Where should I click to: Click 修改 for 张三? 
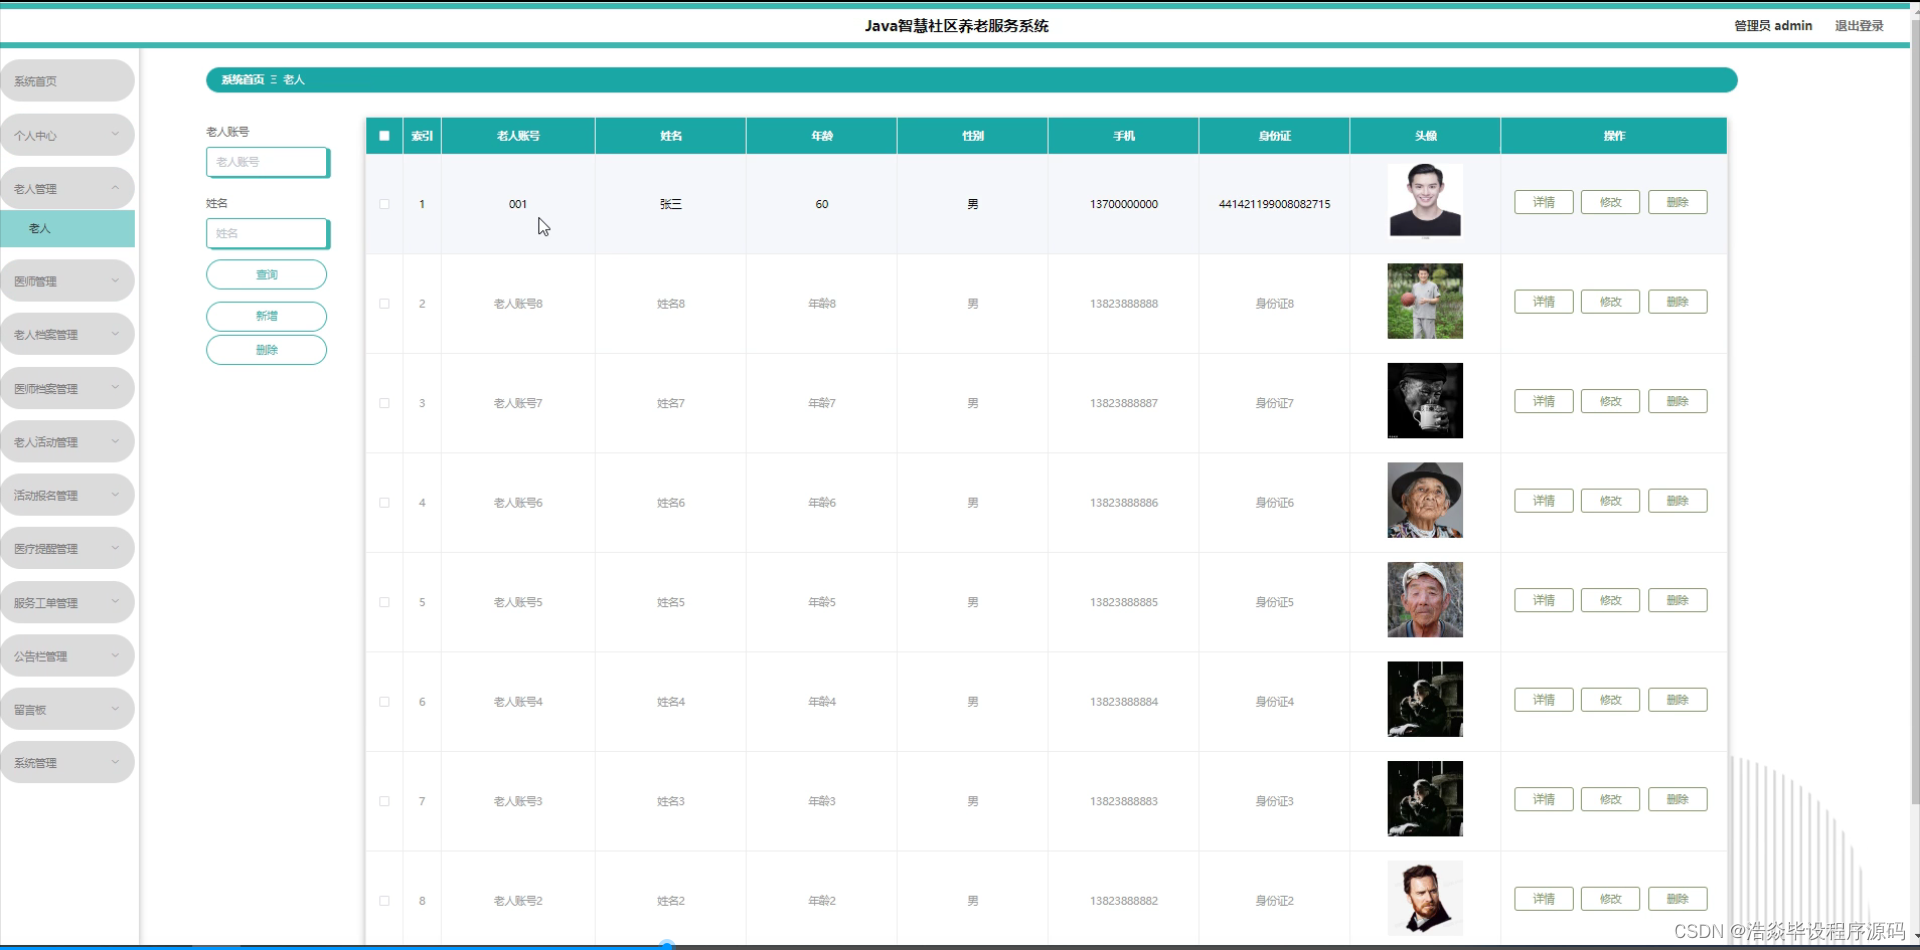click(x=1610, y=202)
